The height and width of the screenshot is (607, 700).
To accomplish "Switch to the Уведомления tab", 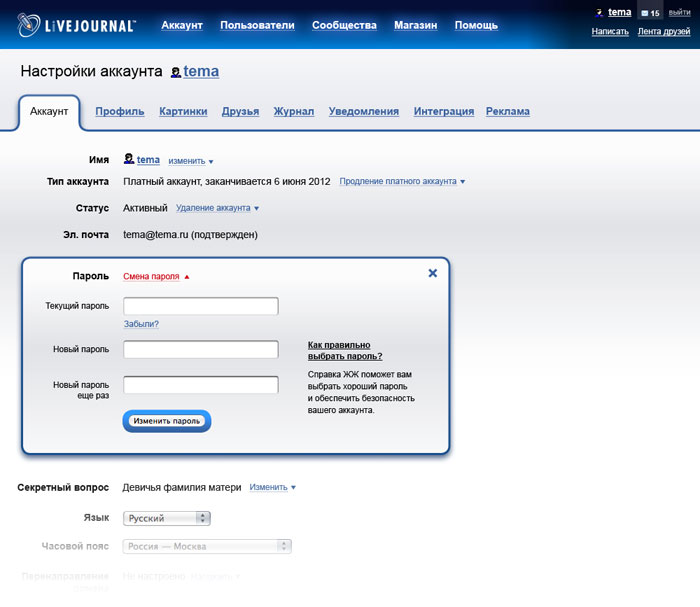I will (x=364, y=112).
